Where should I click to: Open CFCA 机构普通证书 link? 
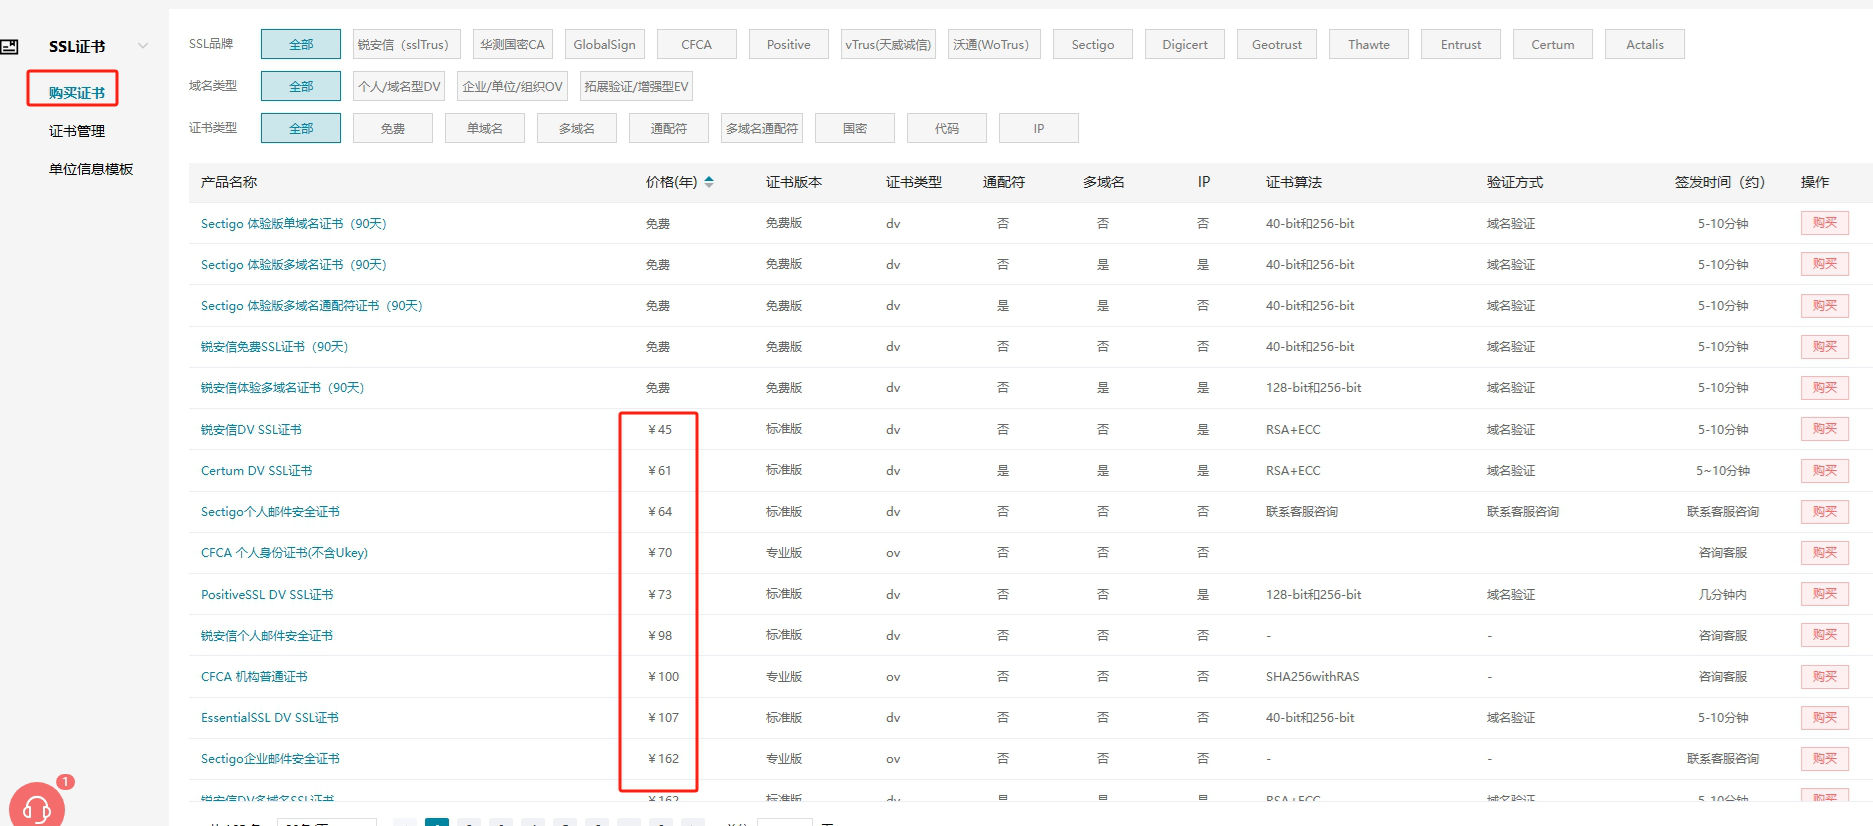pyautogui.click(x=254, y=677)
